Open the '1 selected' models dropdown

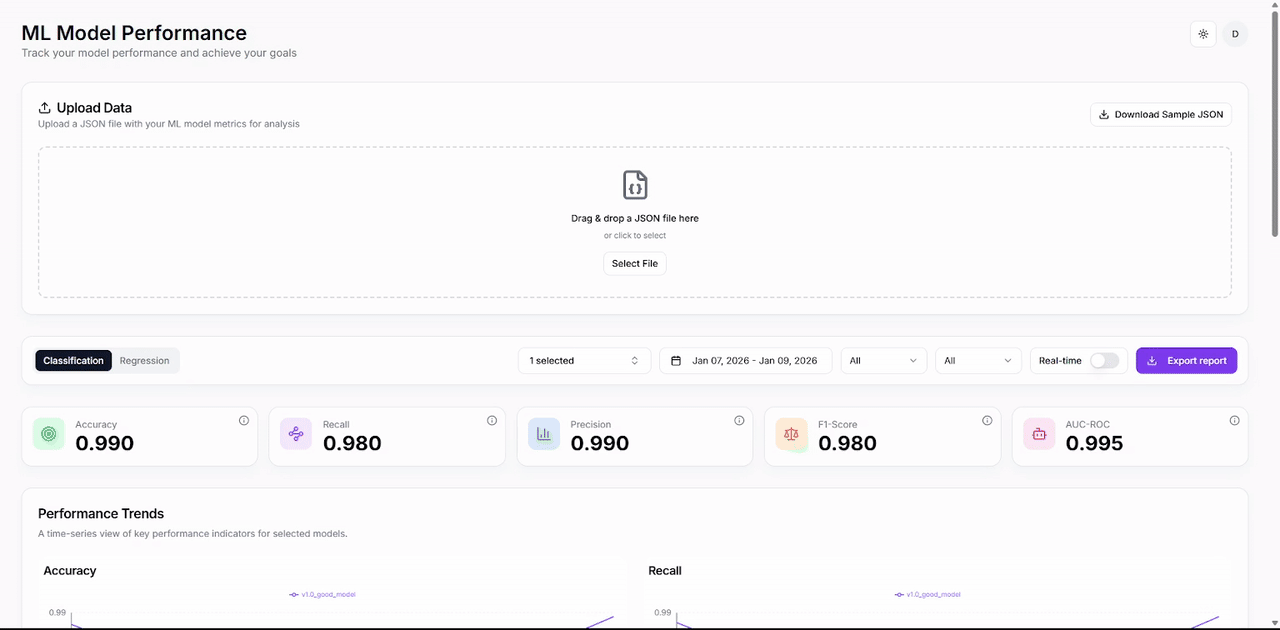584,360
